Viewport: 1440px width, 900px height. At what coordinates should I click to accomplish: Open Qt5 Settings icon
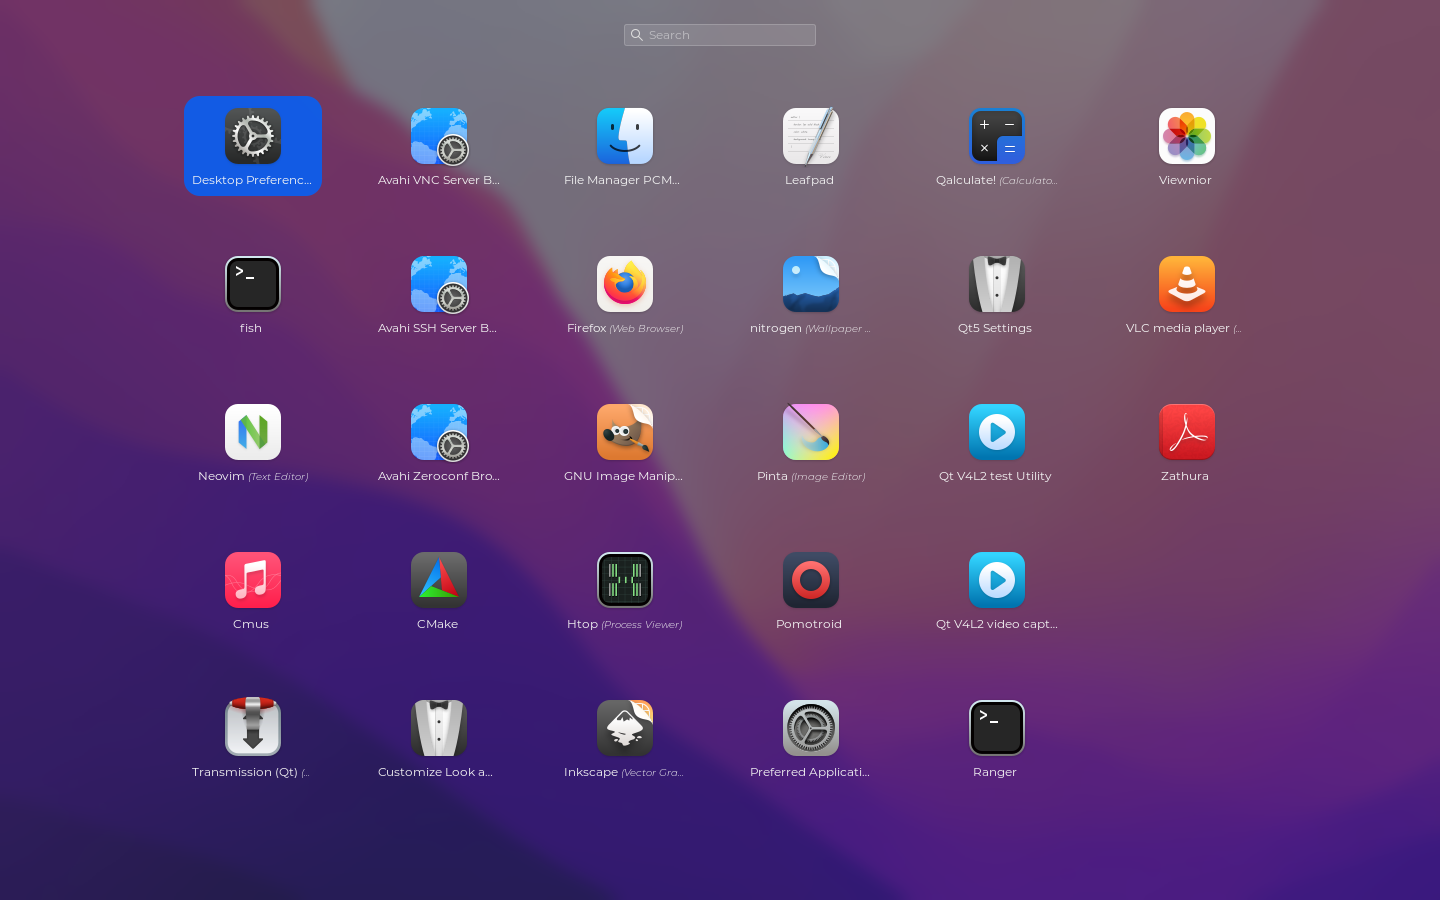pyautogui.click(x=997, y=284)
